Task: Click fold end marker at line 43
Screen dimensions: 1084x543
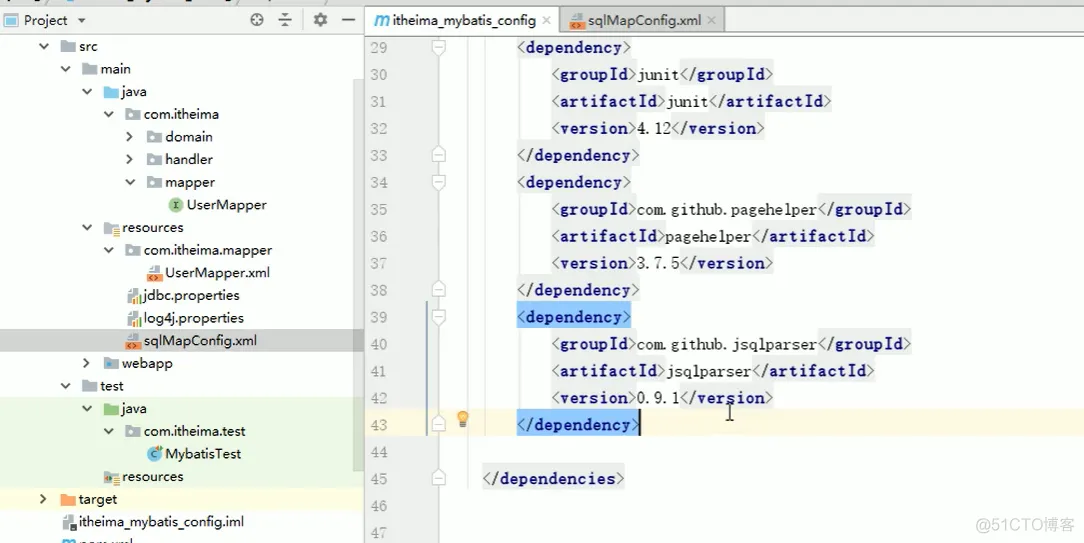Action: pos(438,425)
